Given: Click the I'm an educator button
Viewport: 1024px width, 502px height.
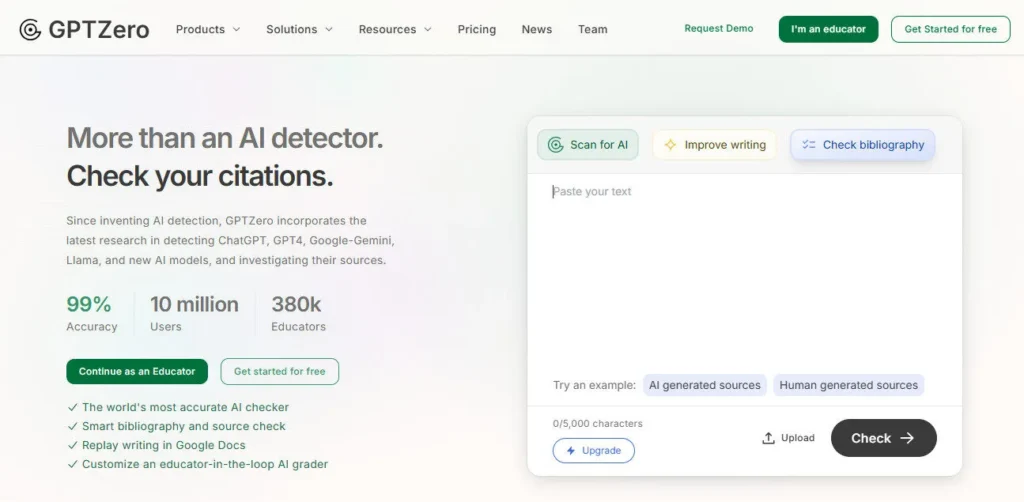Looking at the screenshot, I should 828,29.
